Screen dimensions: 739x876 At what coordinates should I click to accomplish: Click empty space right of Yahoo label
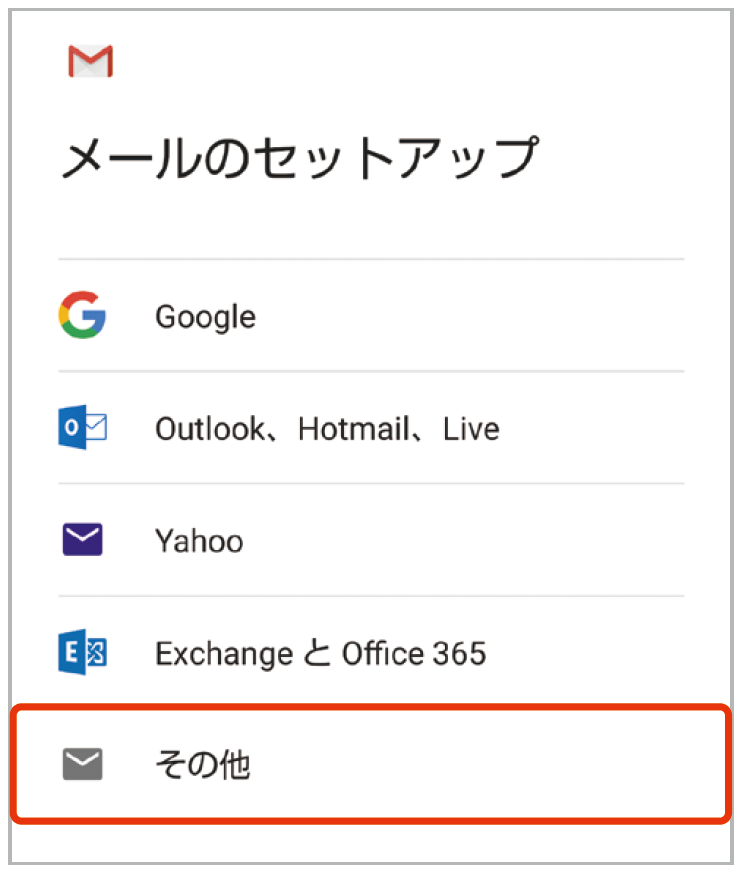pos(464,541)
